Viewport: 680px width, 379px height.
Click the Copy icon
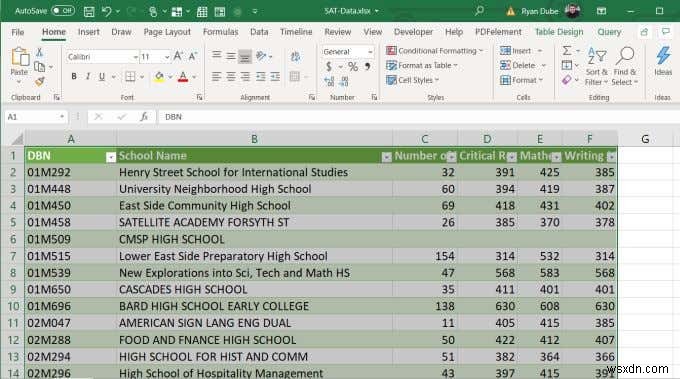coord(39,67)
